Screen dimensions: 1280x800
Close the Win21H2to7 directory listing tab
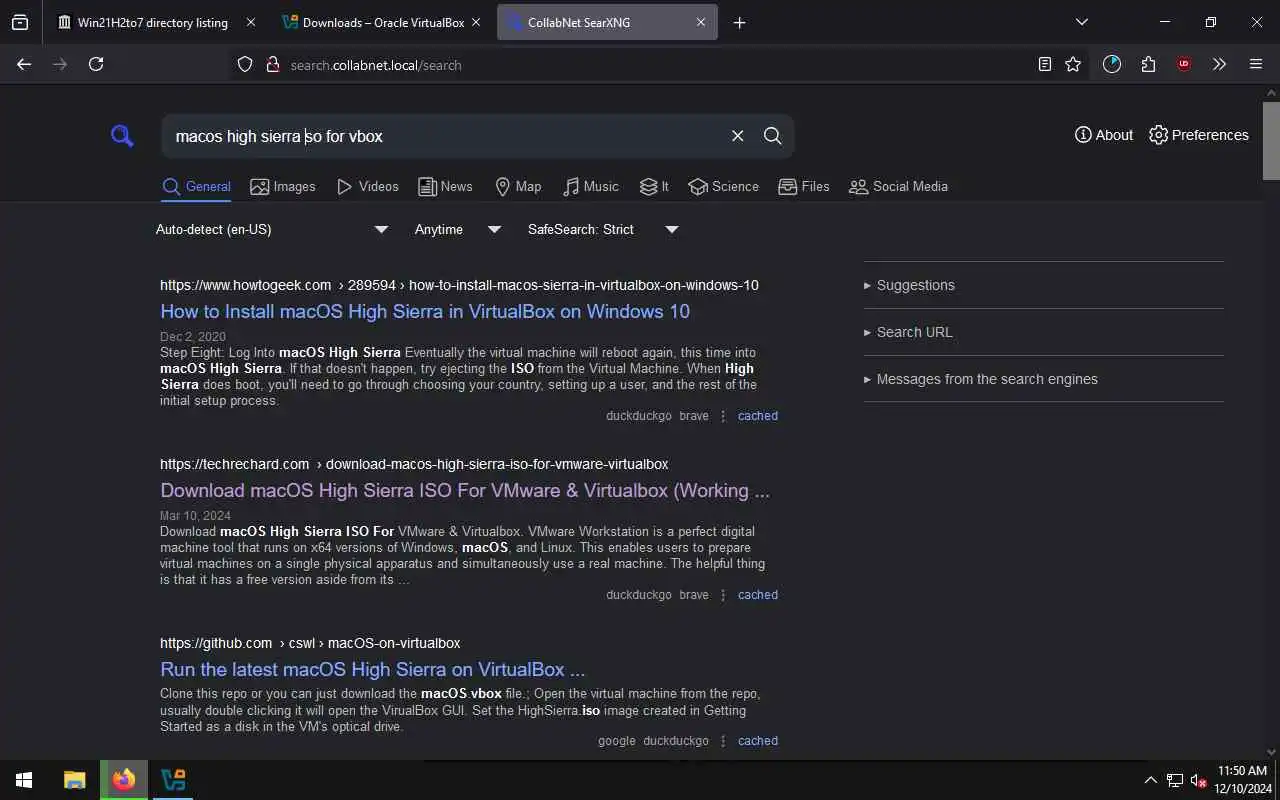(x=250, y=22)
